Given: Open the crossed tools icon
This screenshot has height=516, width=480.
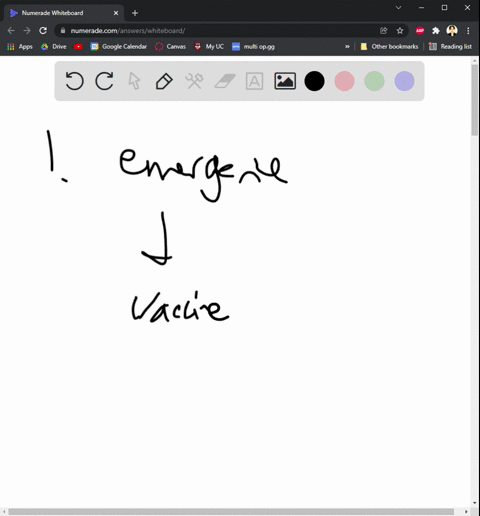Looking at the screenshot, I should coord(194,81).
